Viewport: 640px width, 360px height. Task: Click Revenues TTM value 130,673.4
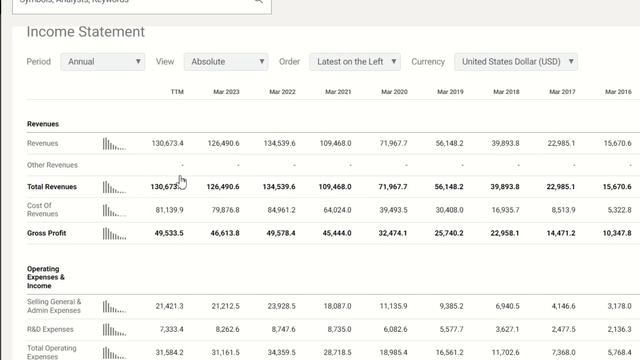[167, 143]
